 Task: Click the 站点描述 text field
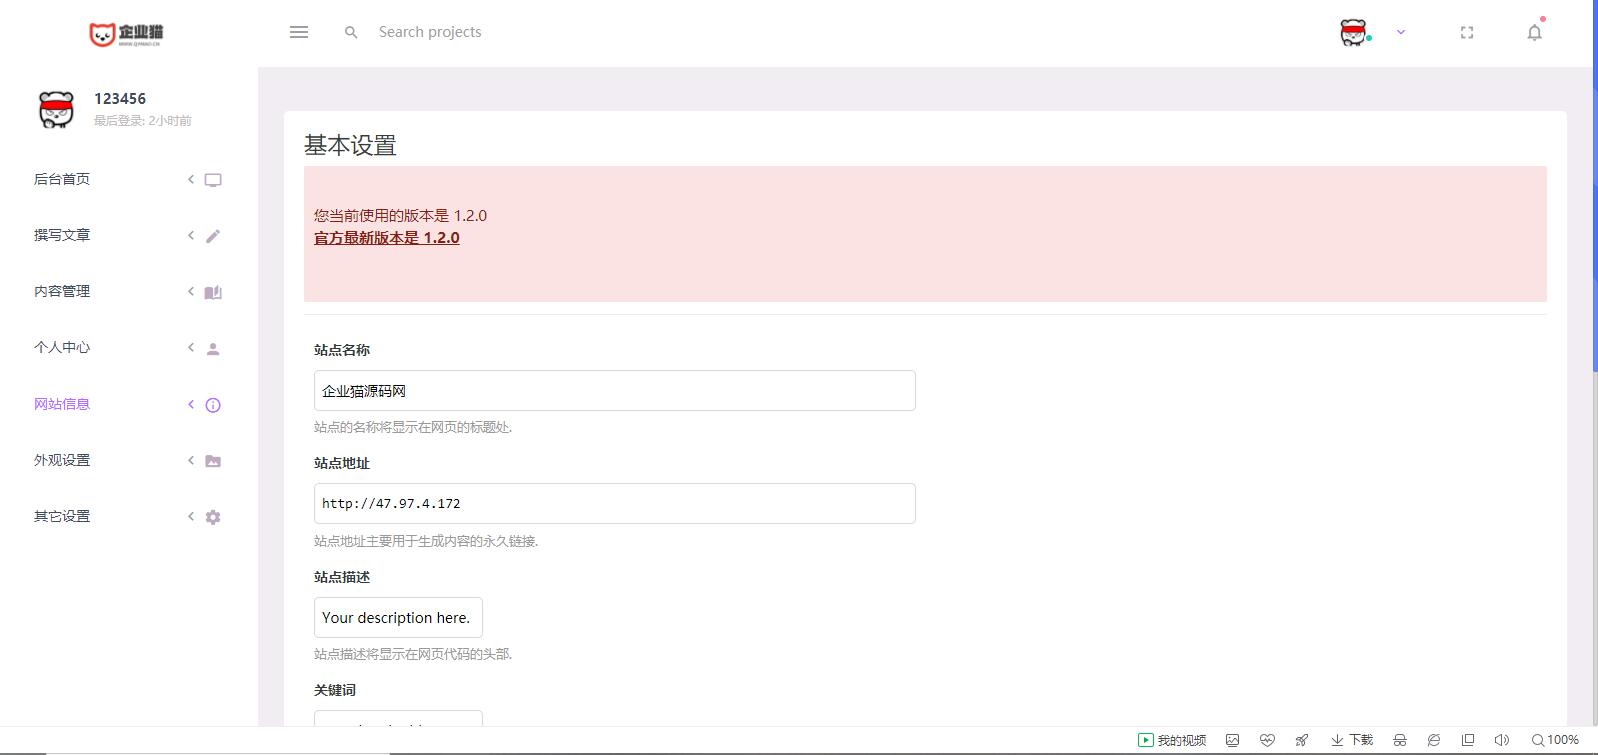[398, 618]
